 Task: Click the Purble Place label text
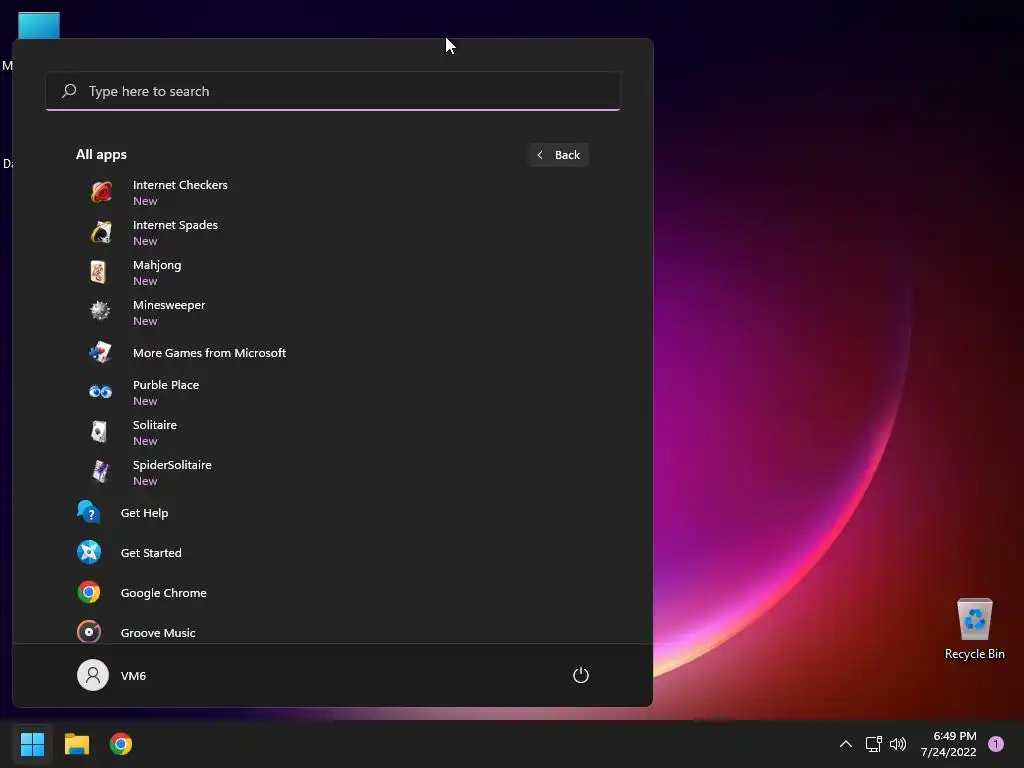166,385
